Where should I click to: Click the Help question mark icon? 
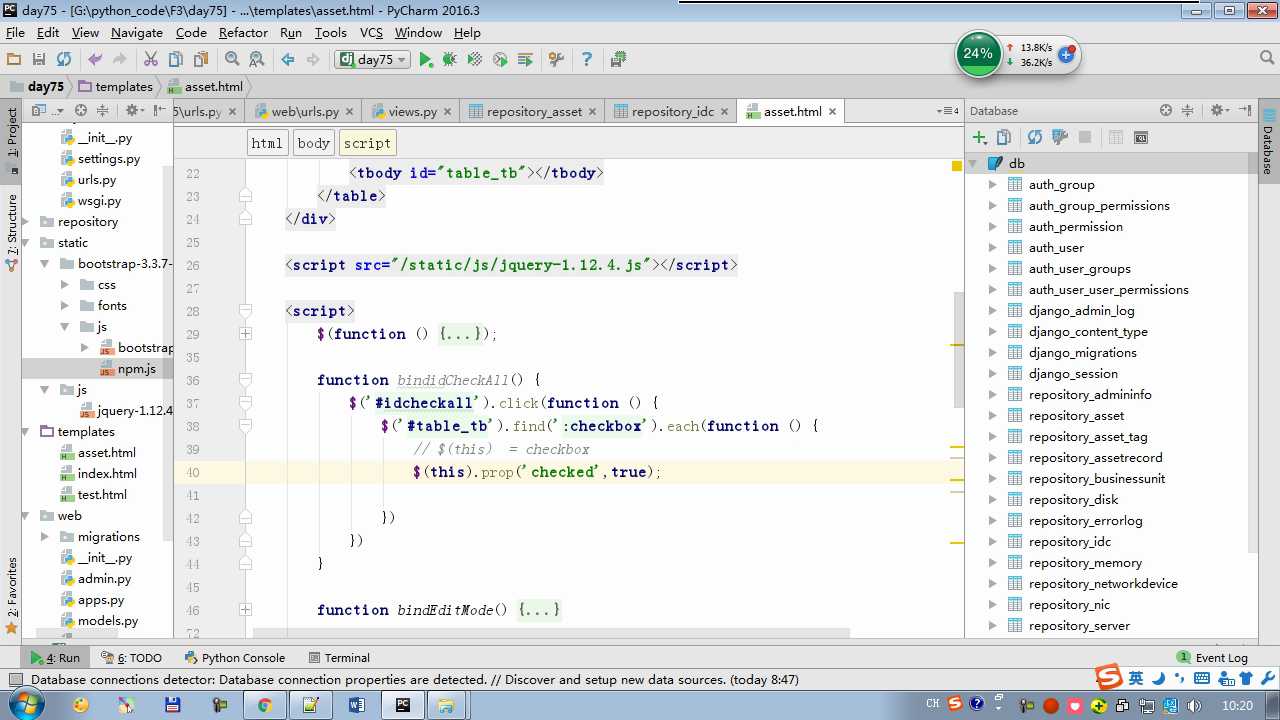587,60
